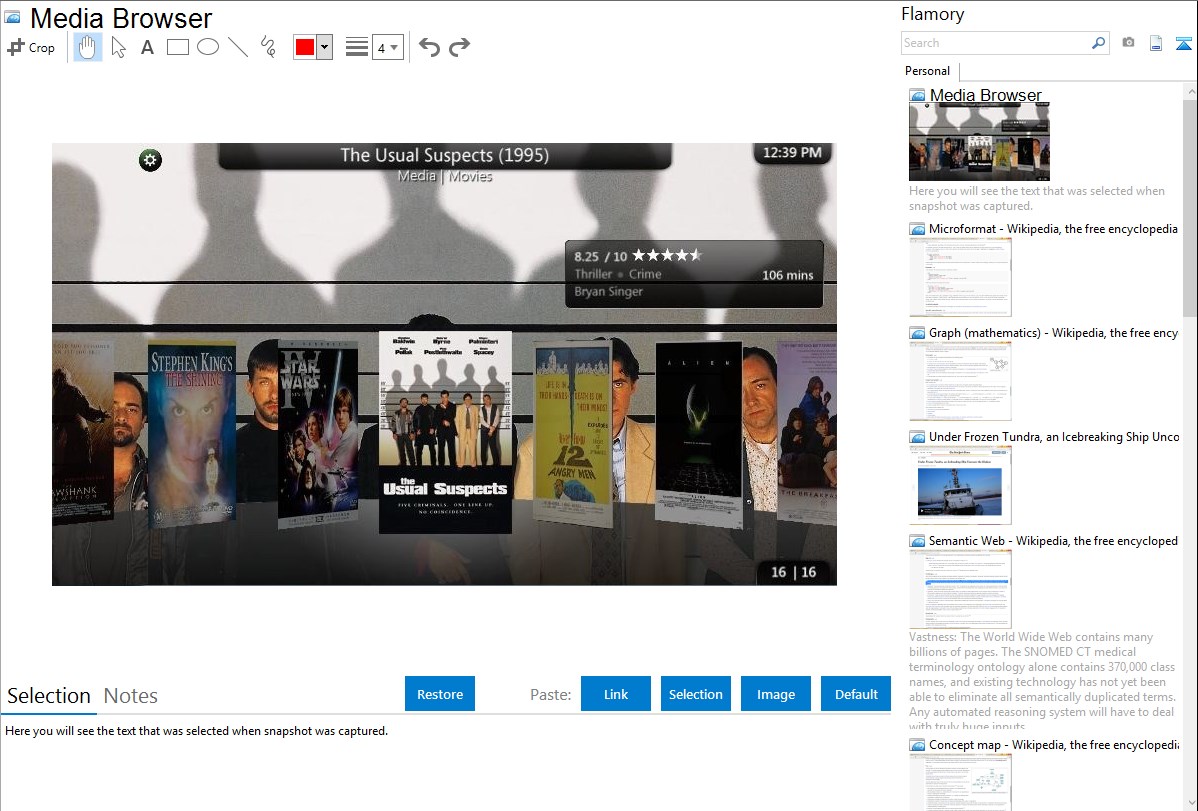
Task: Switch to the Notes tab
Action: tap(131, 696)
